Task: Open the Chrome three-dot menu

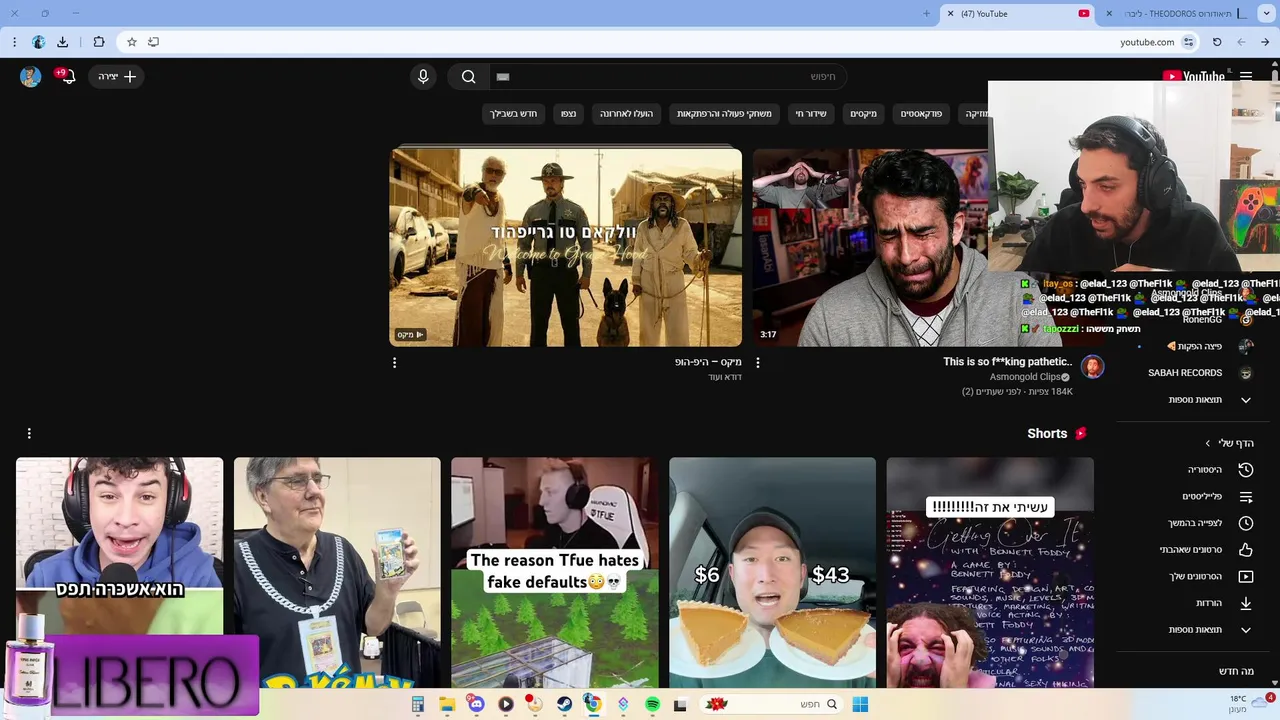Action: point(14,42)
